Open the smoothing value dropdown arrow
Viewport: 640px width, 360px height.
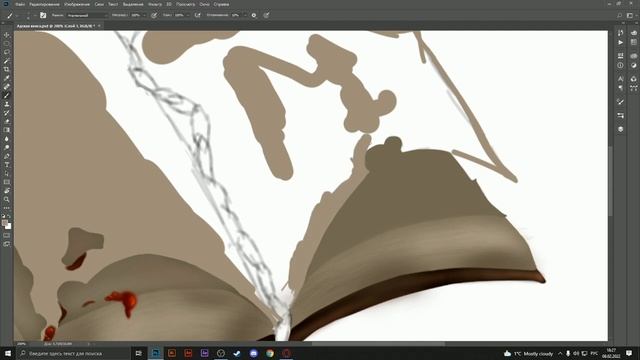(x=244, y=15)
